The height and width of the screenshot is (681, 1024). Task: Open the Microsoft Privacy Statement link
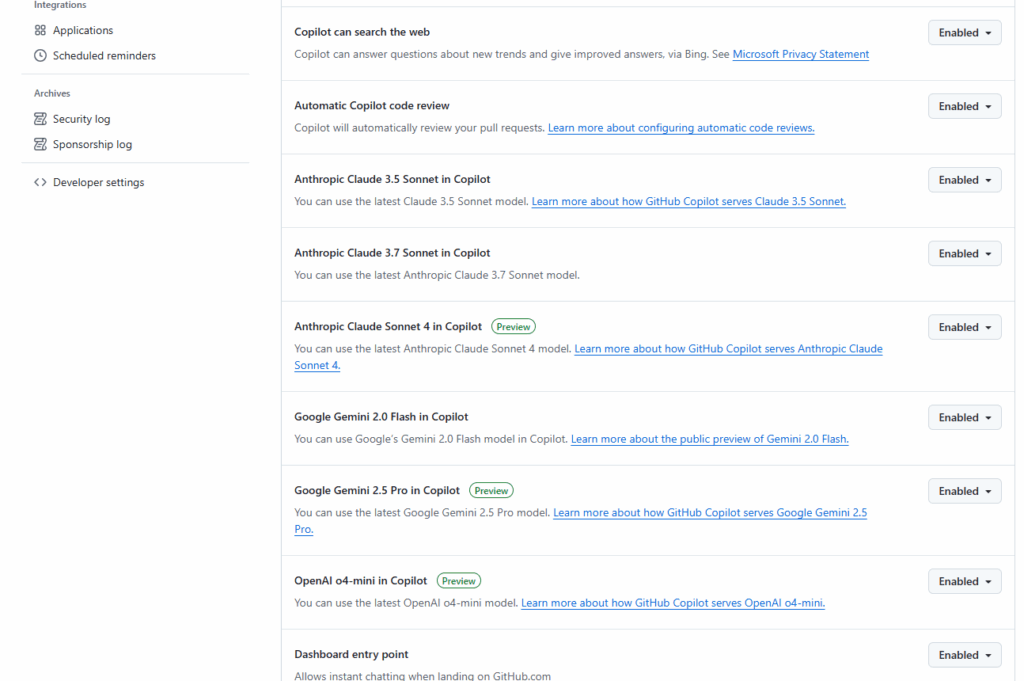coord(801,54)
